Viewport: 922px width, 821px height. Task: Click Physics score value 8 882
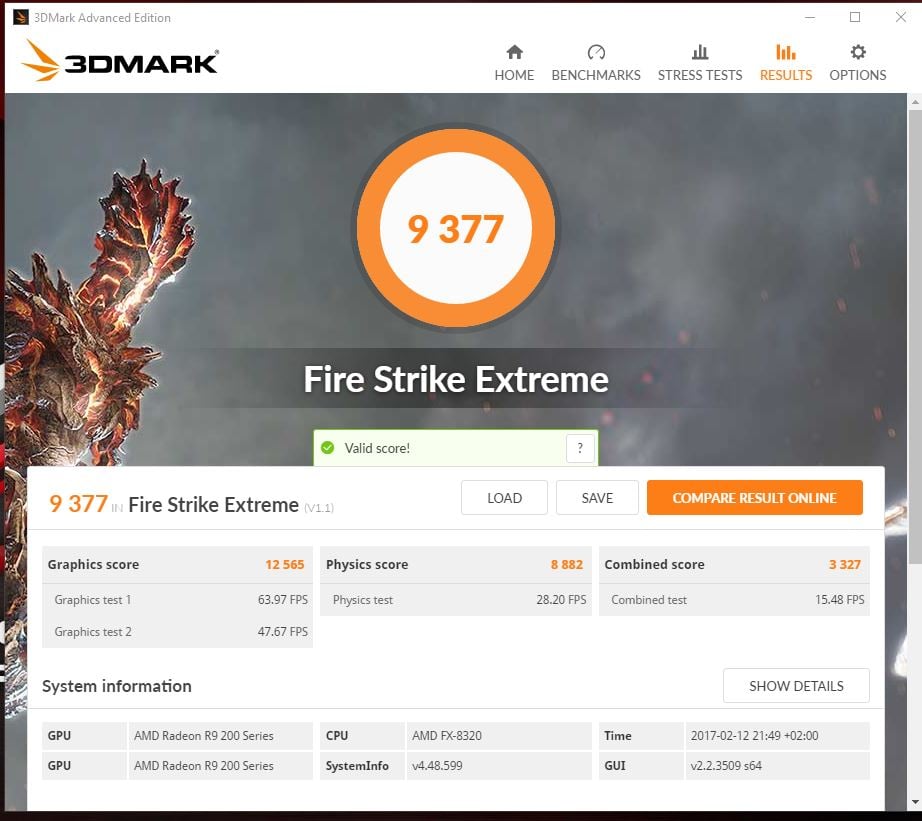pyautogui.click(x=567, y=565)
